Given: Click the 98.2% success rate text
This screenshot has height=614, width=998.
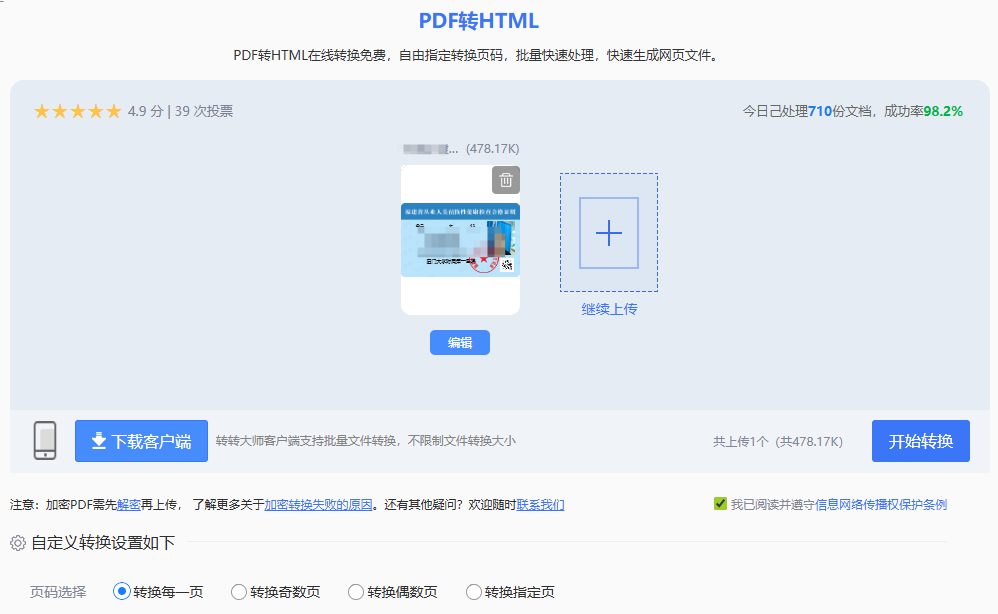Looking at the screenshot, I should tap(943, 111).
